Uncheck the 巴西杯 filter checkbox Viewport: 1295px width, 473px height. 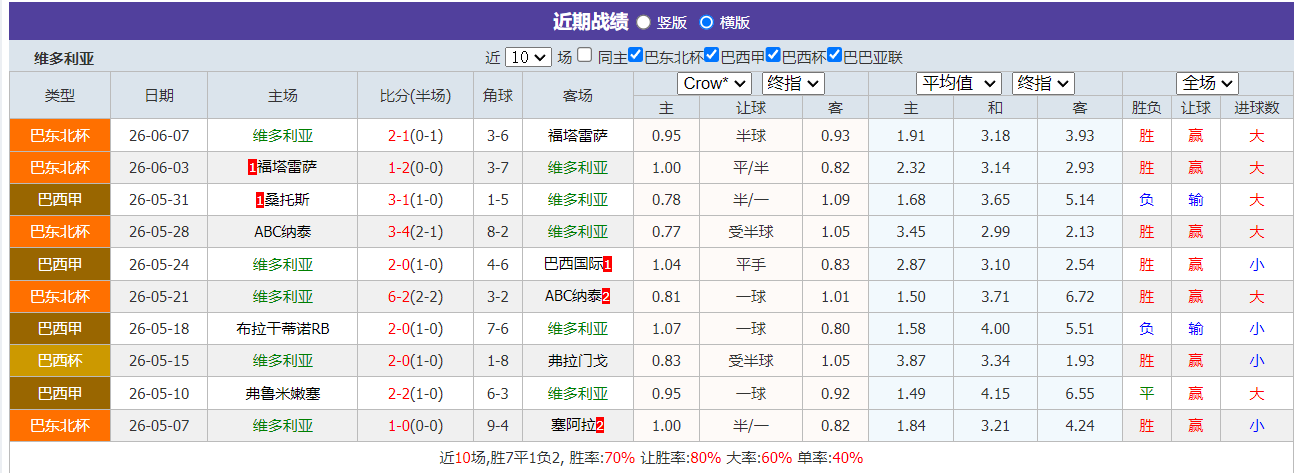click(x=773, y=56)
